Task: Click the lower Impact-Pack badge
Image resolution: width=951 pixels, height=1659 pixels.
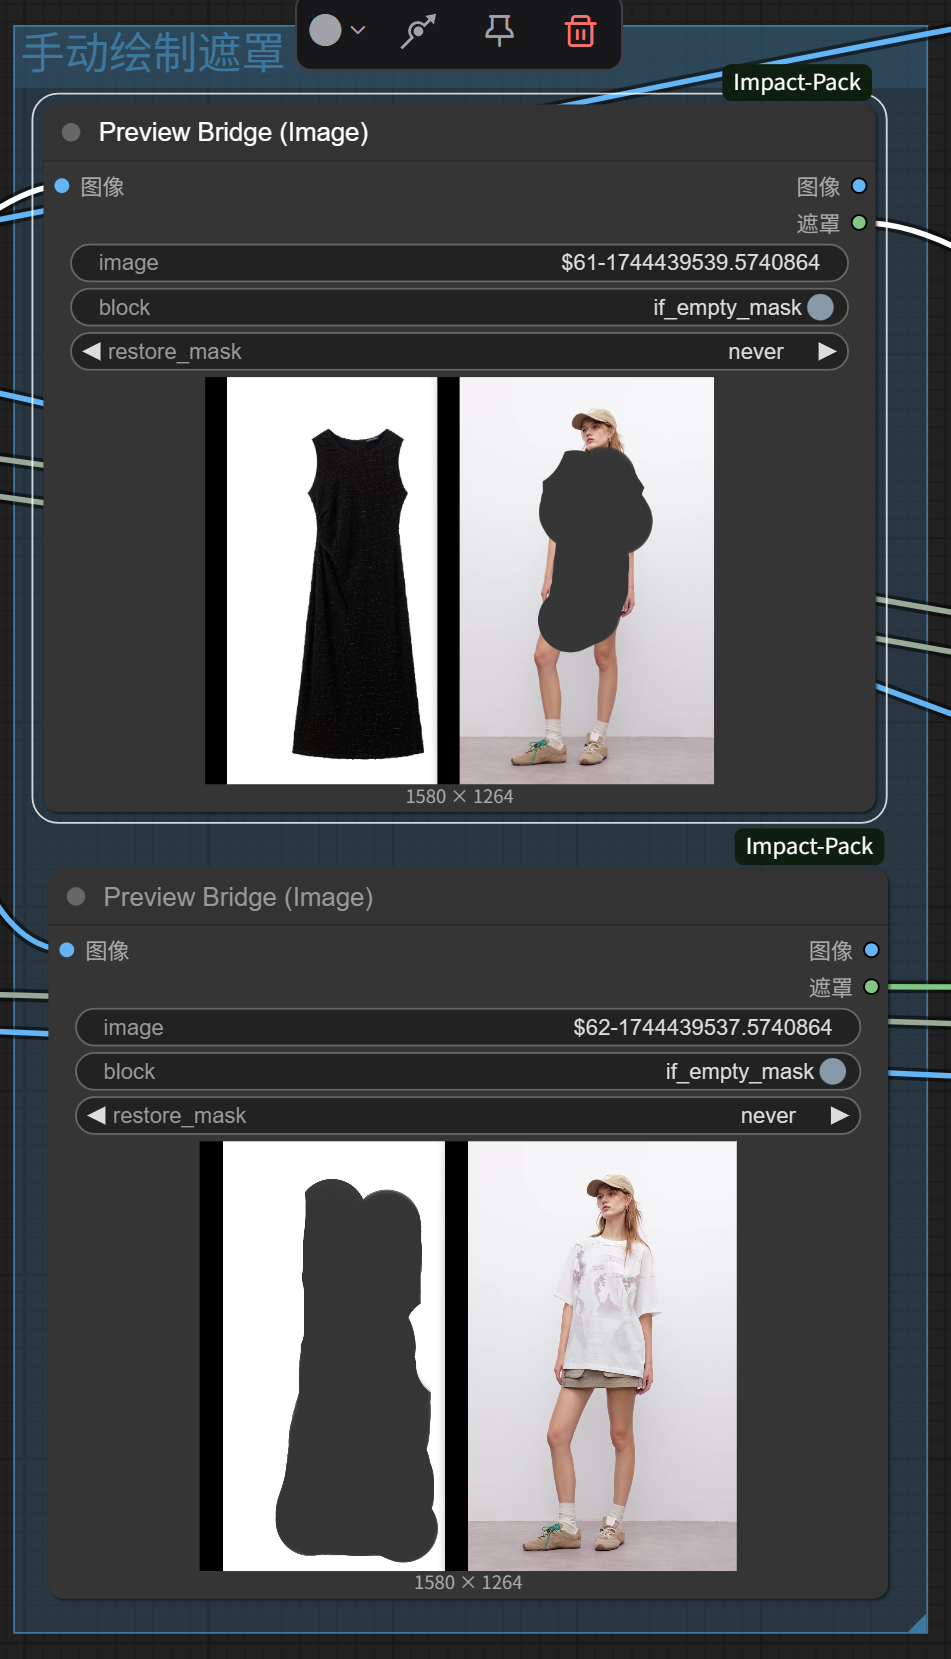Action: coord(808,846)
